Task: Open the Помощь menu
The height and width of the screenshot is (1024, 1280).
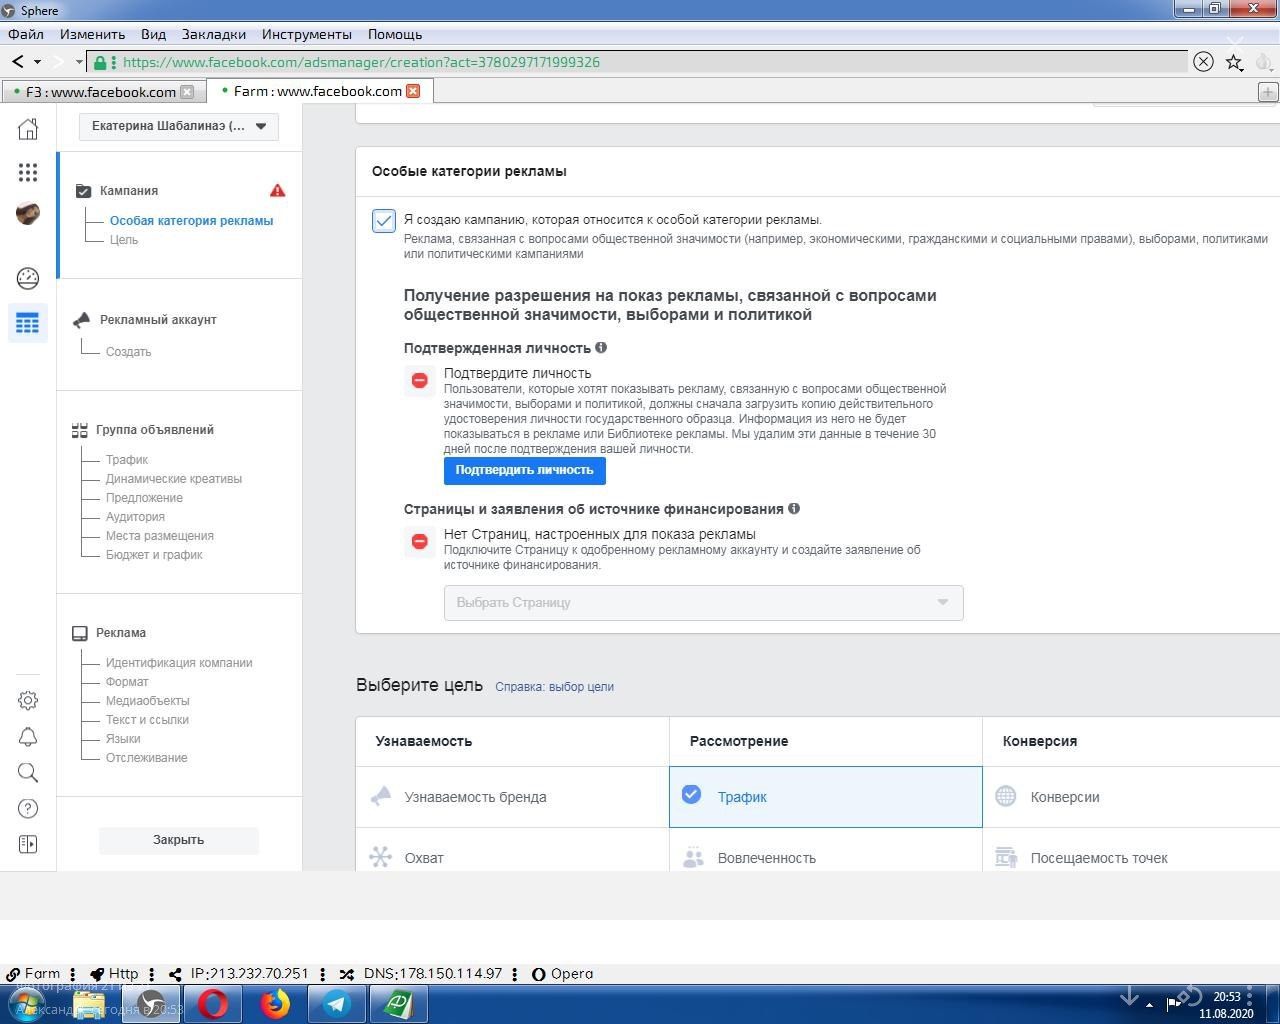Action: pos(395,34)
